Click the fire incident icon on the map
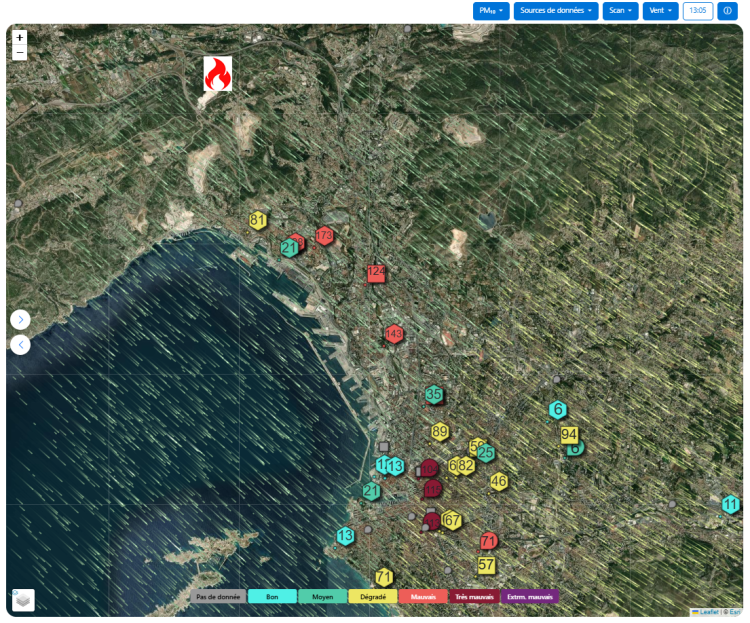Image resolution: width=750 pixels, height=623 pixels. [x=218, y=74]
